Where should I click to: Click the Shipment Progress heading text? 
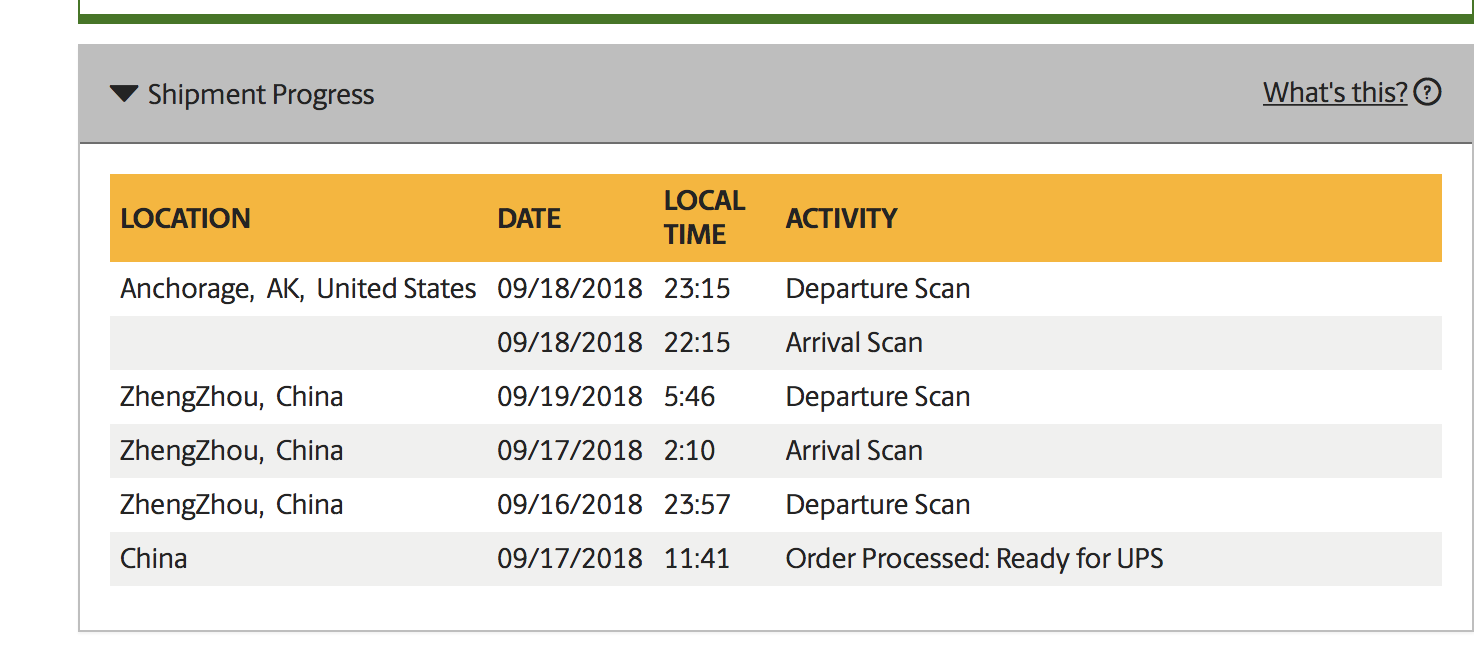tap(261, 95)
